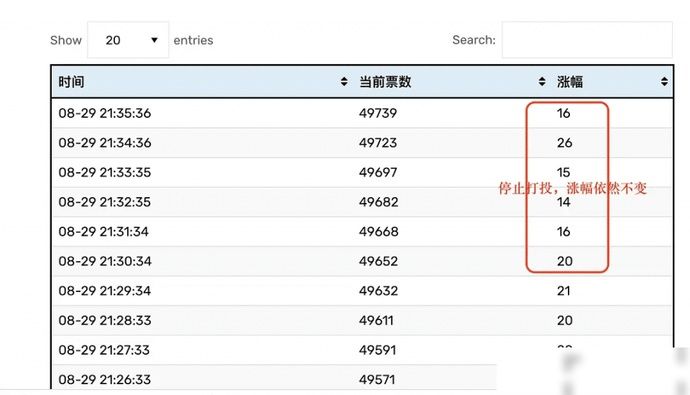Image resolution: width=690 pixels, height=395 pixels.
Task: Click 涨幅 value 15
Action: 564,172
